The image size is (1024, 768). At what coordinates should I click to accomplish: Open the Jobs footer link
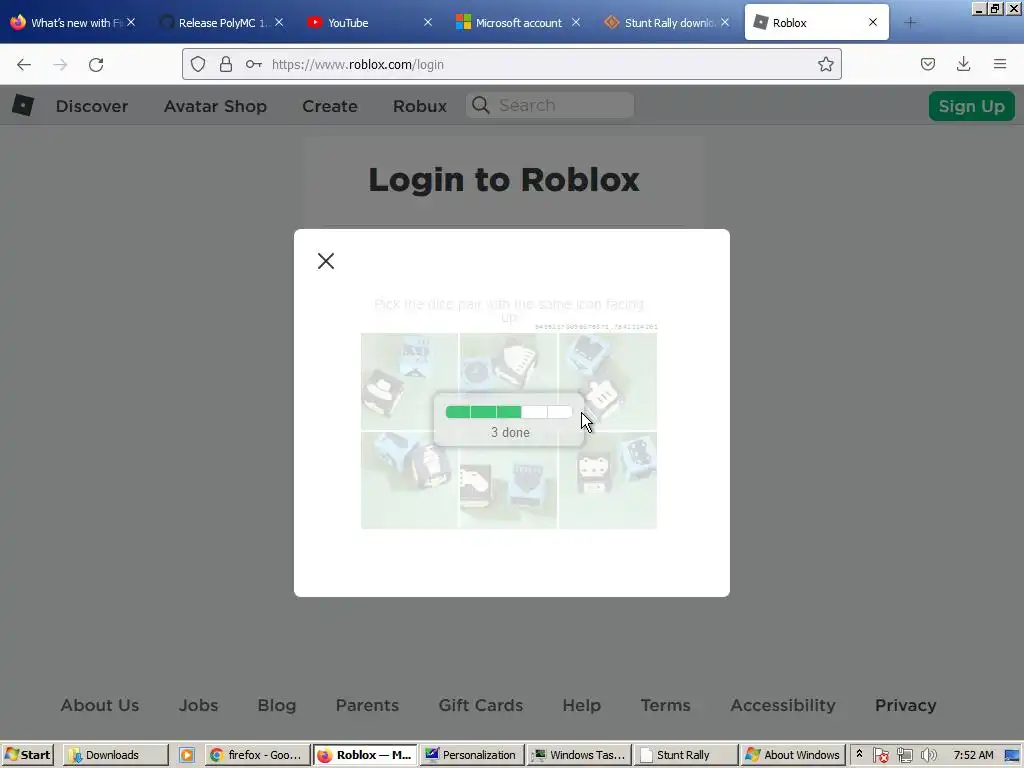199,705
